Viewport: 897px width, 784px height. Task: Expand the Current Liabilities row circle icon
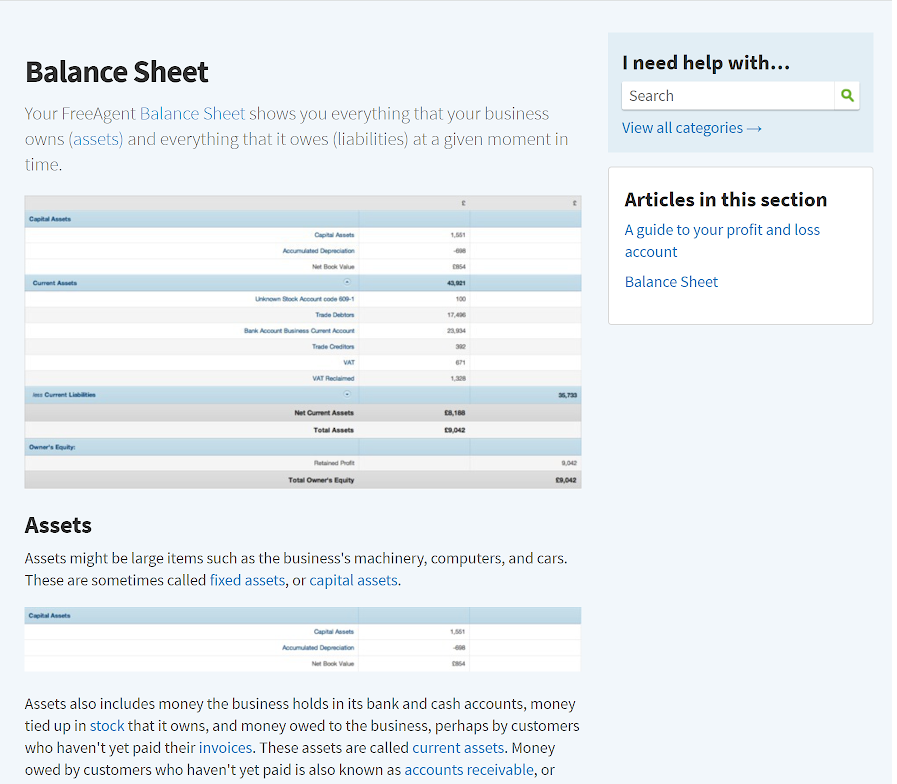(347, 395)
